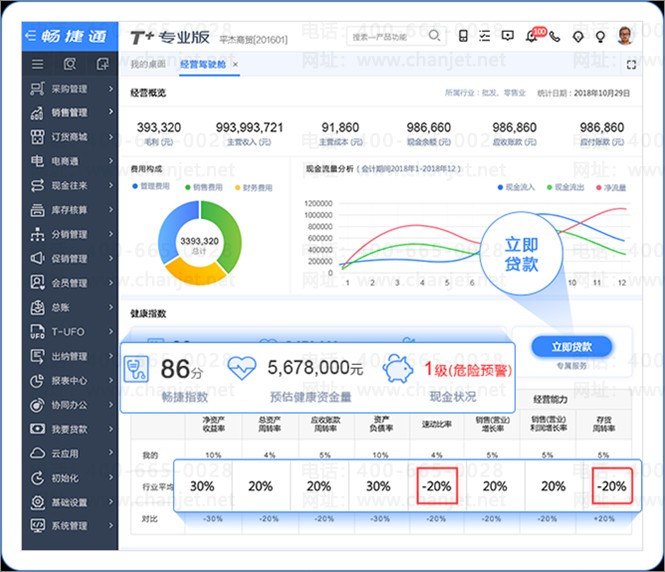Click the new-window icon in sidebar header

point(102,64)
